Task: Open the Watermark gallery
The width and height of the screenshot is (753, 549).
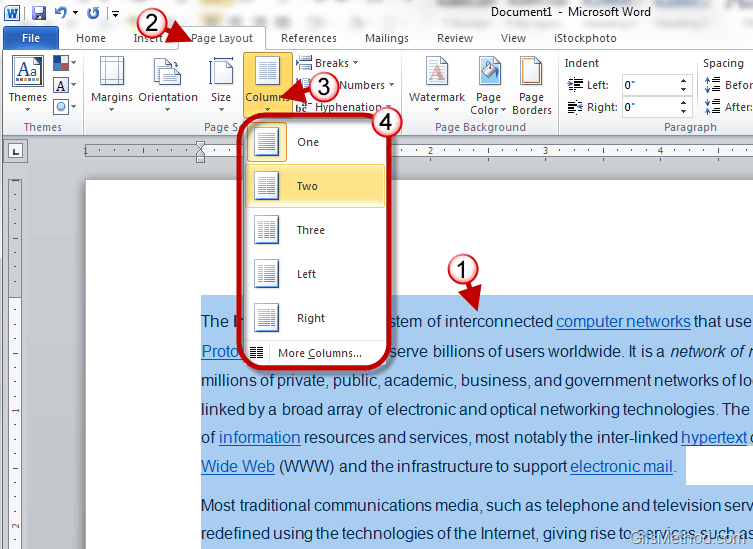Action: coord(437,84)
